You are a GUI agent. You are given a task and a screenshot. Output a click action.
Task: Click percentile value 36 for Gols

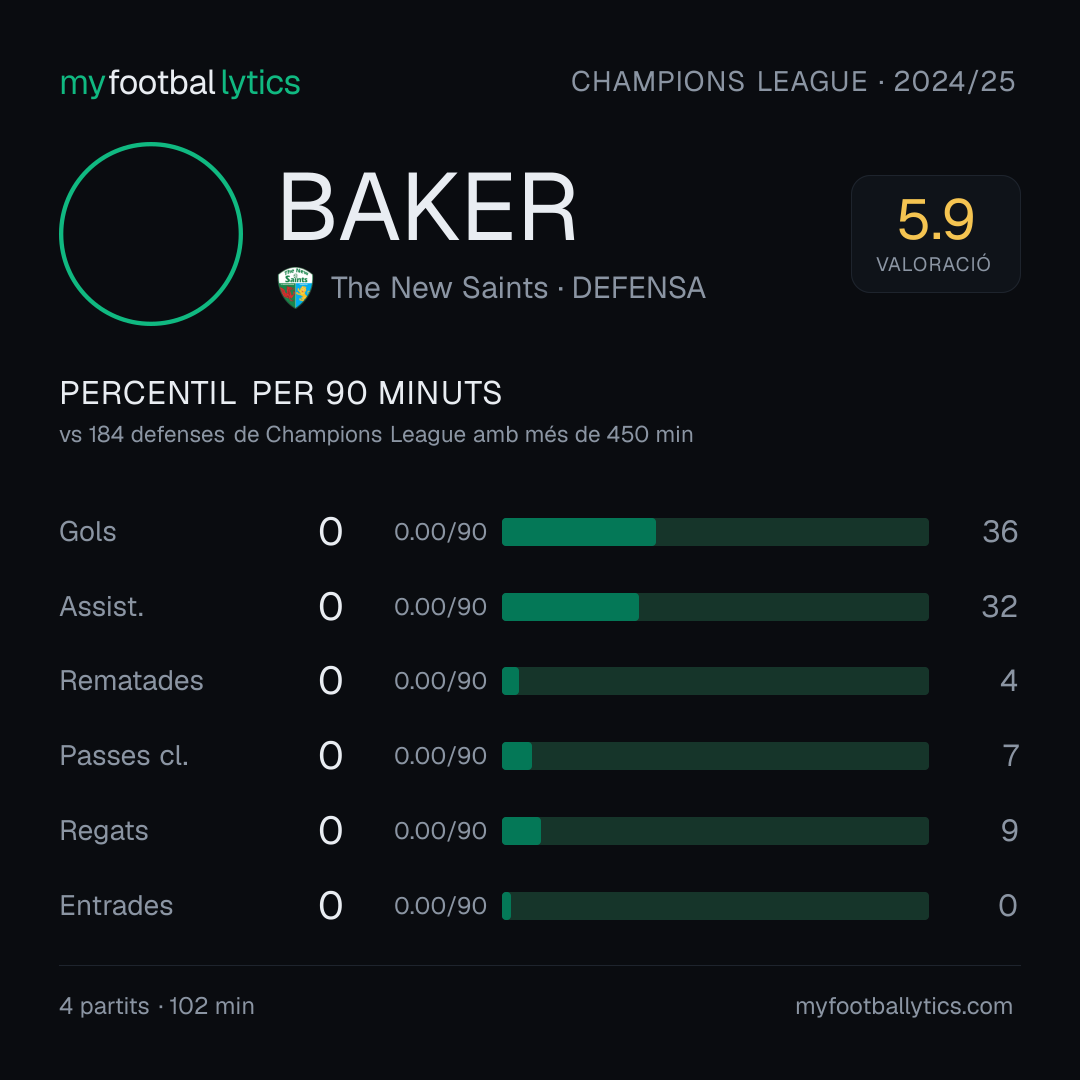coord(1000,532)
